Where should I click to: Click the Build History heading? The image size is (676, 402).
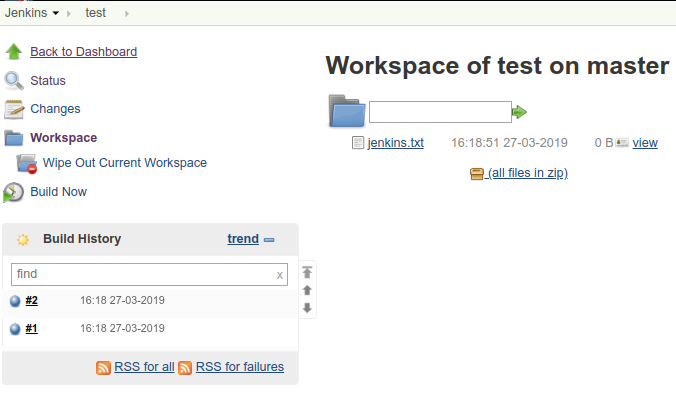(x=82, y=239)
